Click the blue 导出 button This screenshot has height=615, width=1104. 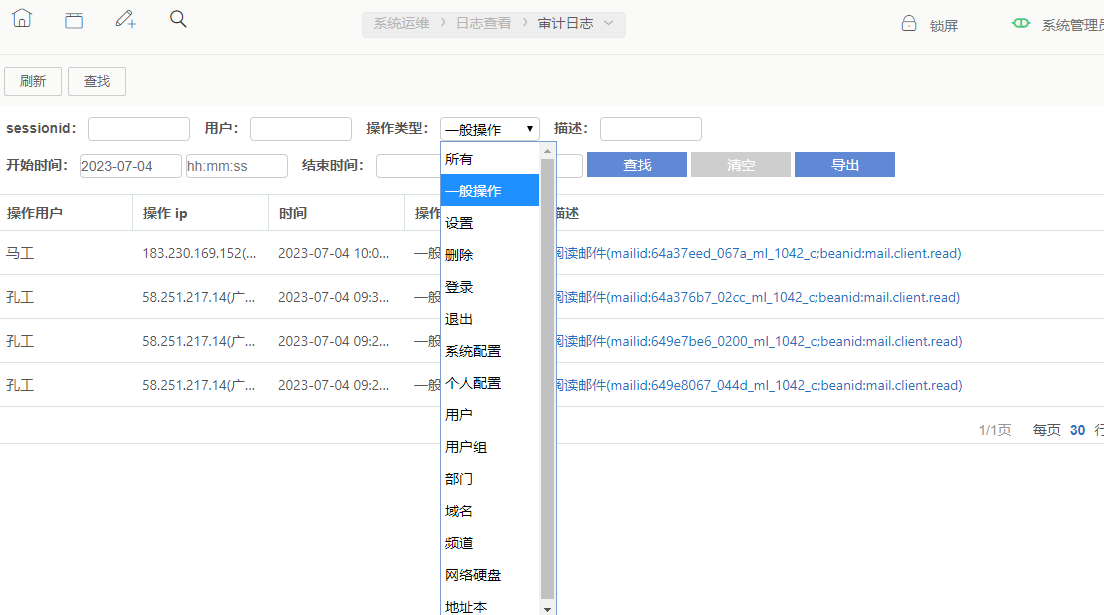pos(844,165)
